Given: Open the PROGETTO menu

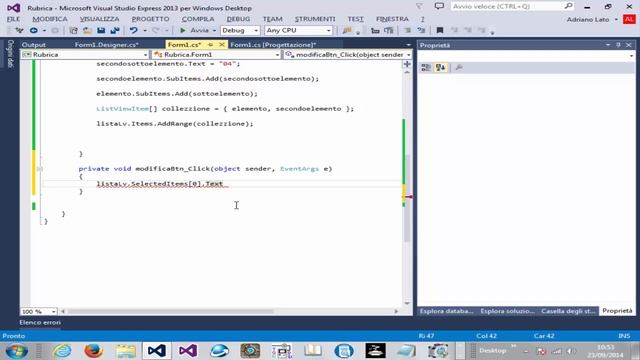Looking at the screenshot, I should coord(150,19).
